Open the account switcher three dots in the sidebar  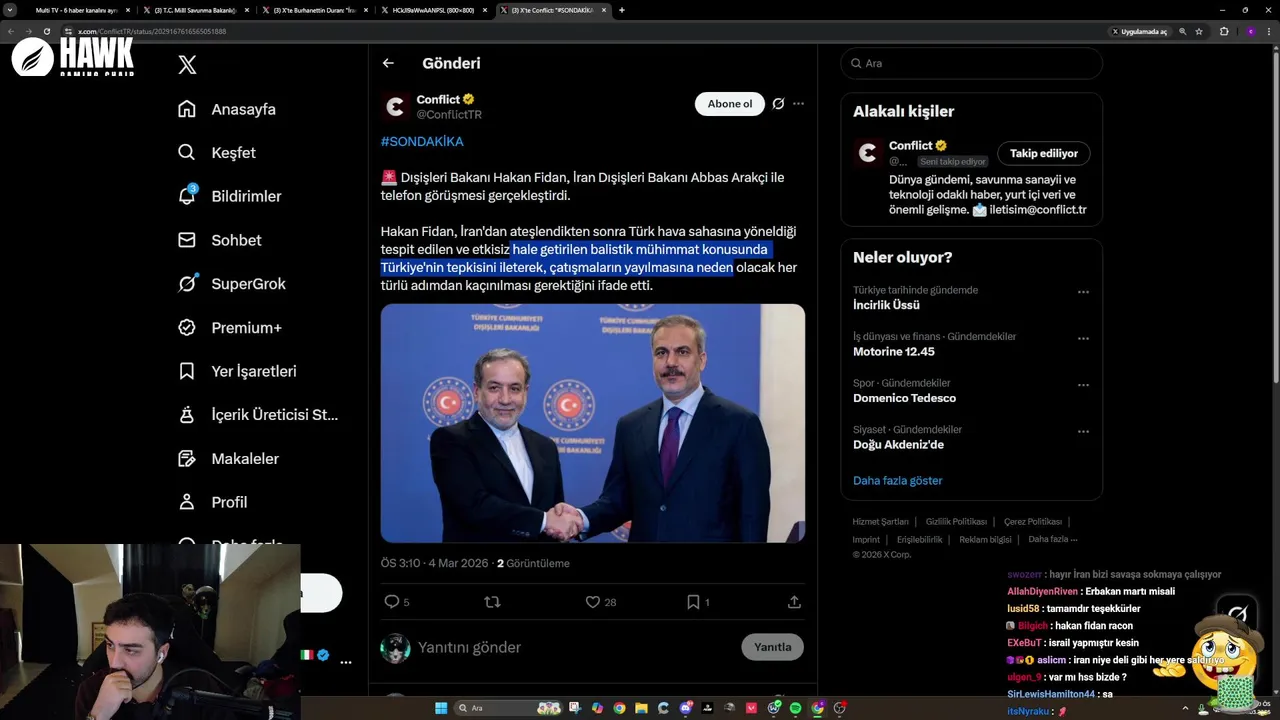pyautogui.click(x=346, y=662)
